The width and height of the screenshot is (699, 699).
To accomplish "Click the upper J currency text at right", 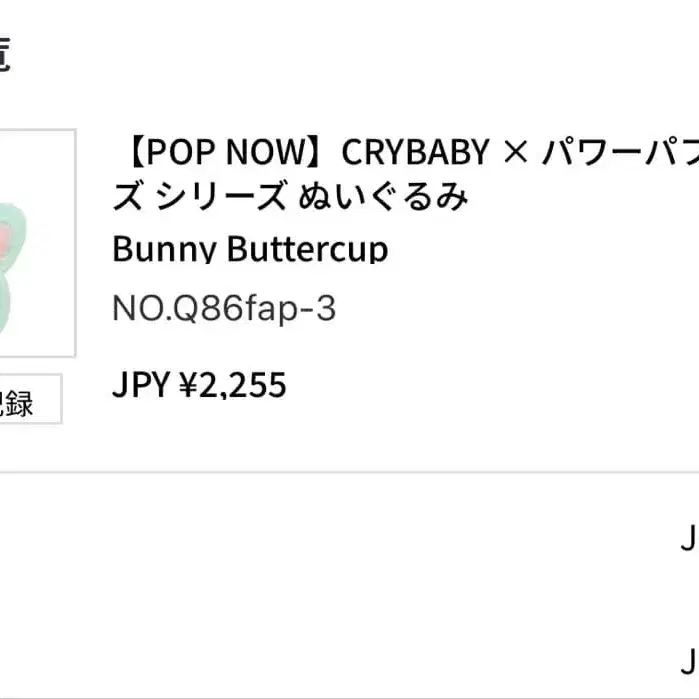I will 688,540.
